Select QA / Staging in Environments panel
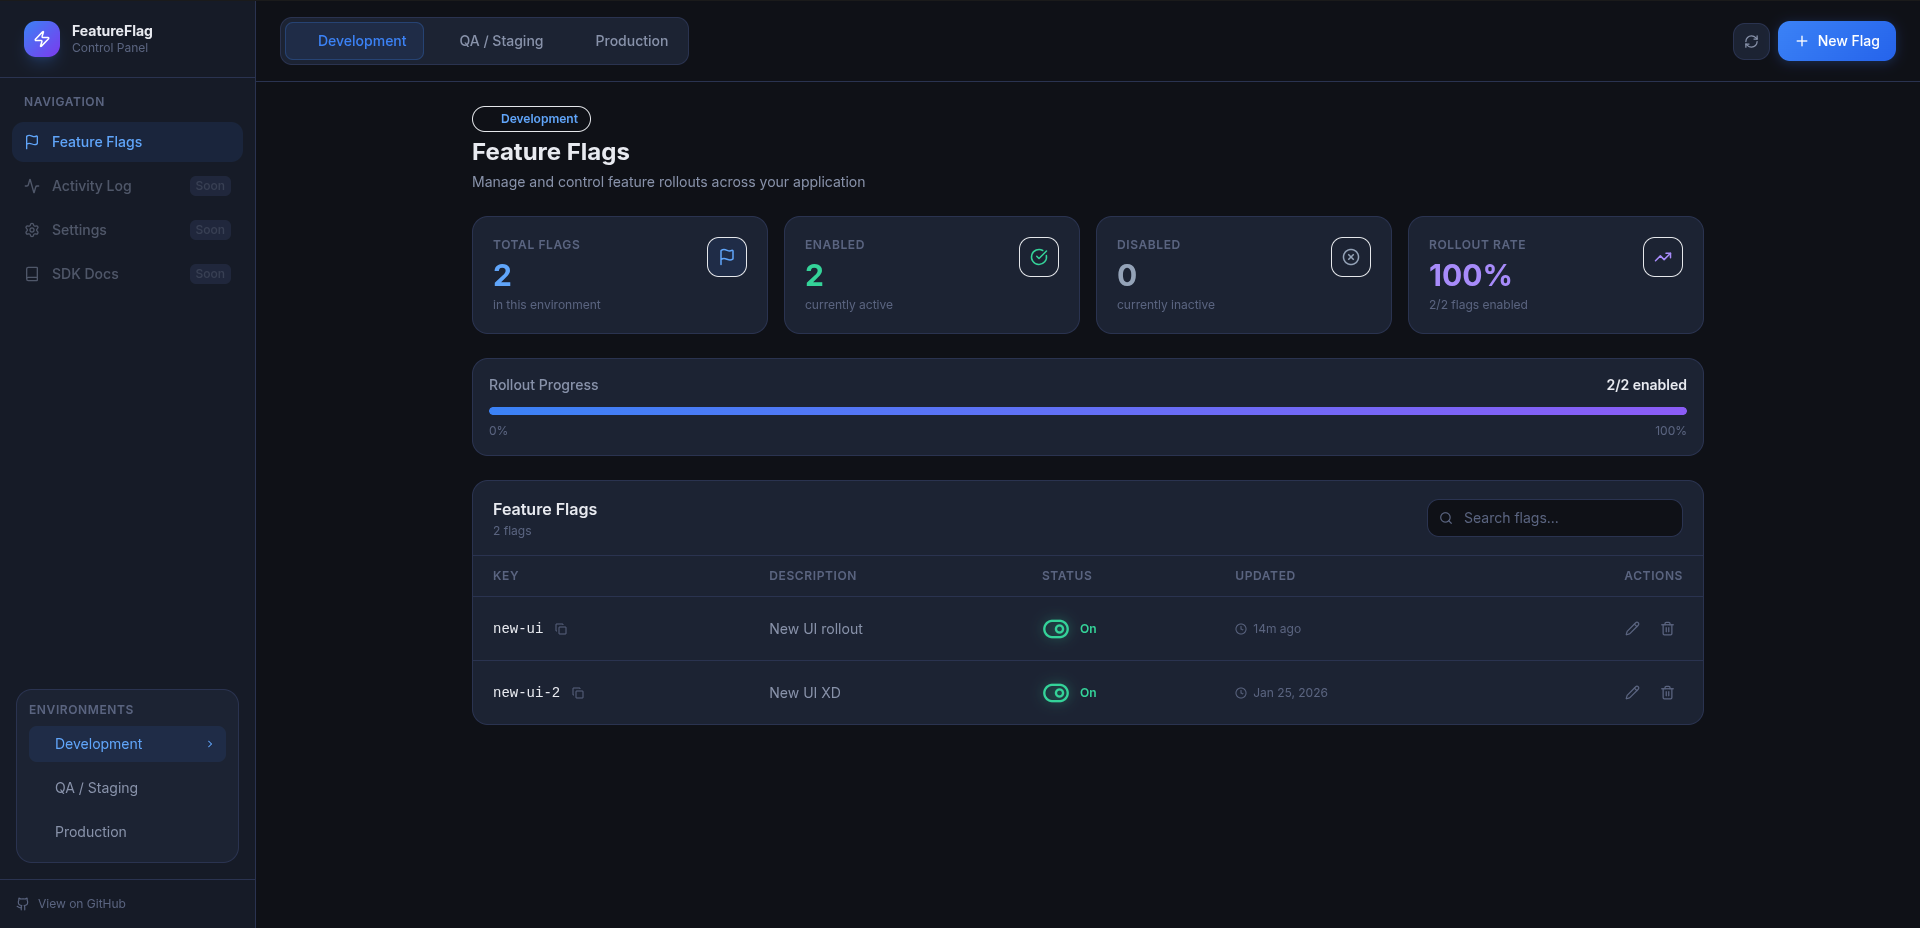1920x928 pixels. click(127, 788)
